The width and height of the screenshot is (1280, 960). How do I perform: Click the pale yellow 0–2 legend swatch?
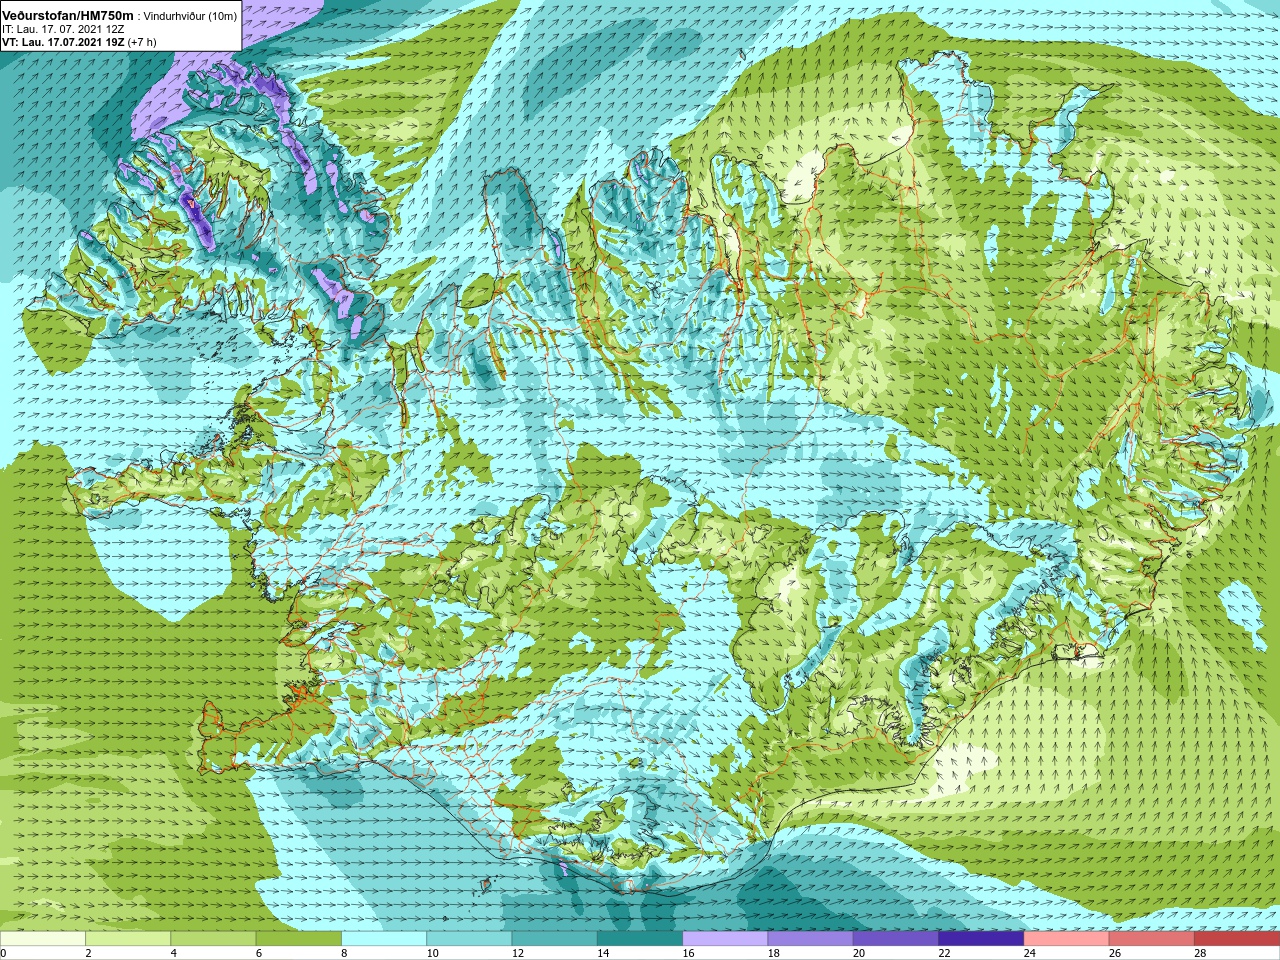coord(43,939)
